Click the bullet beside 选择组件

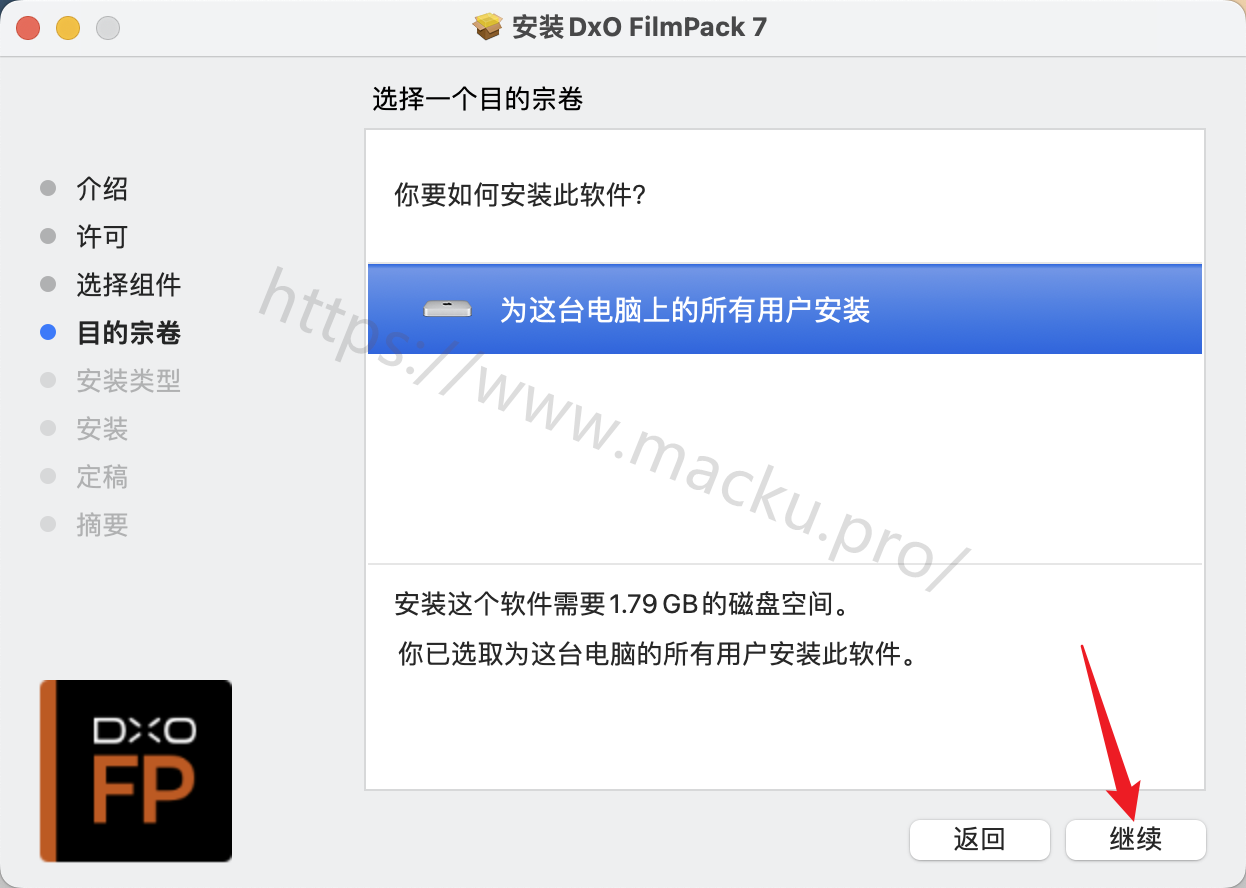tap(48, 285)
